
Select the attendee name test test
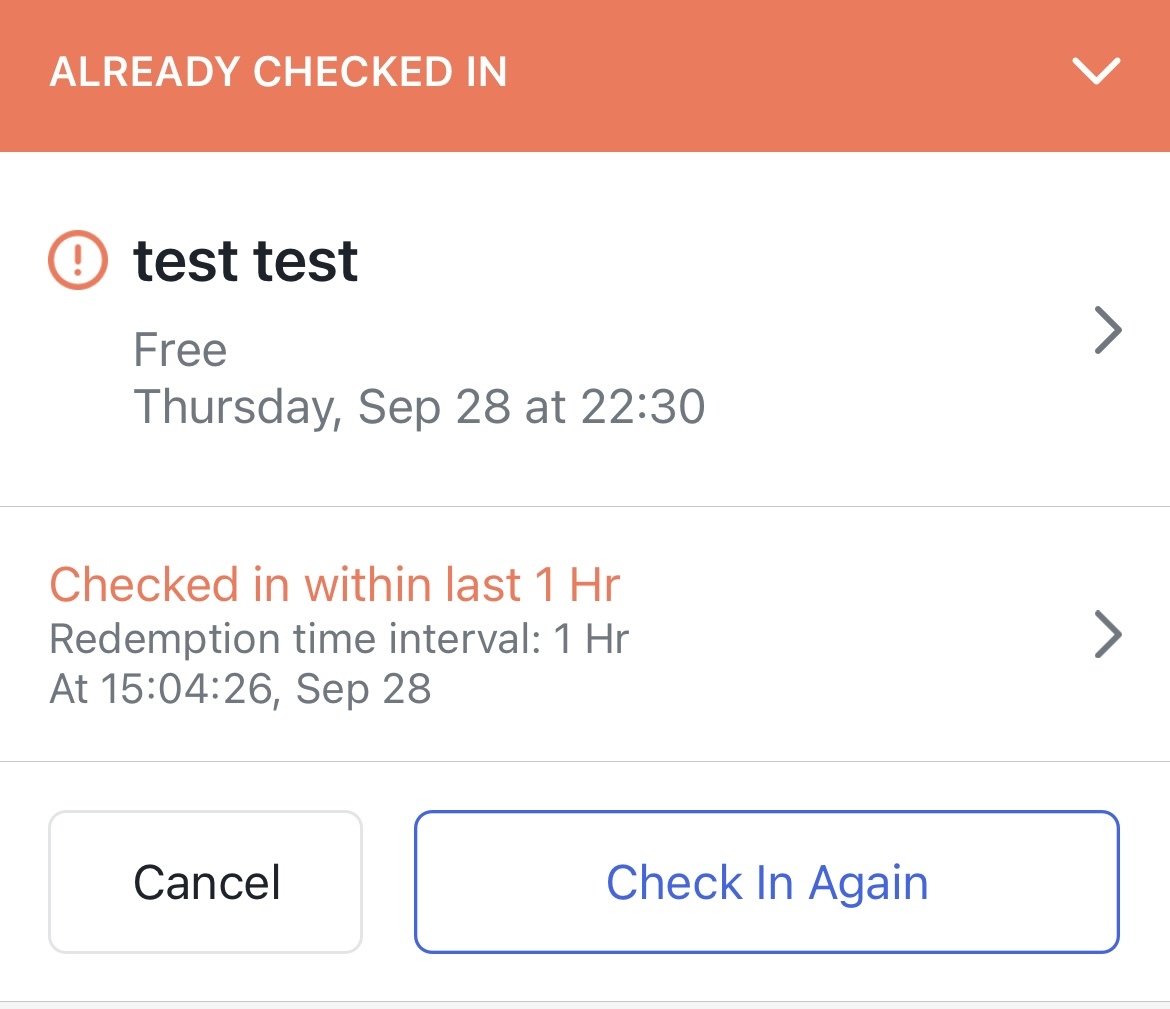coord(245,261)
